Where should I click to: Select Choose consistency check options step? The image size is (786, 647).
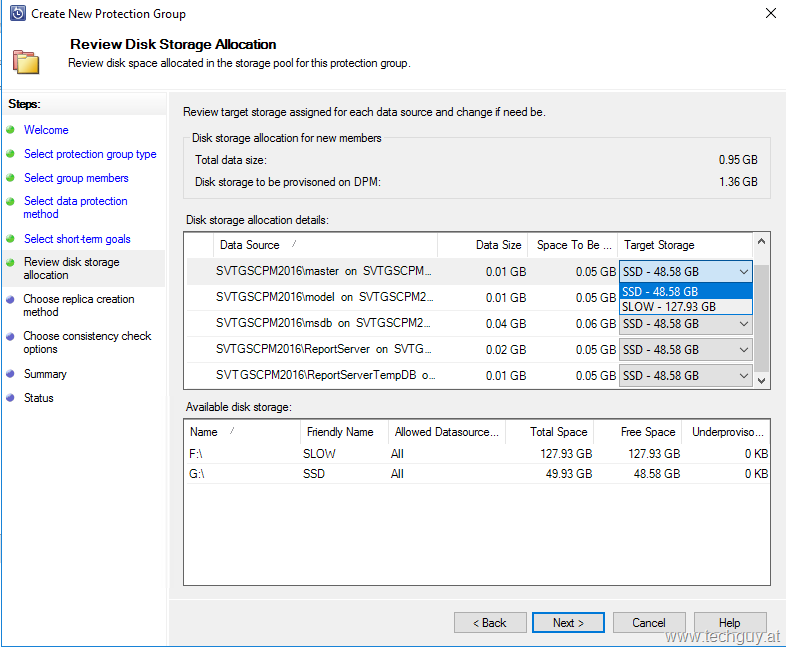click(87, 342)
